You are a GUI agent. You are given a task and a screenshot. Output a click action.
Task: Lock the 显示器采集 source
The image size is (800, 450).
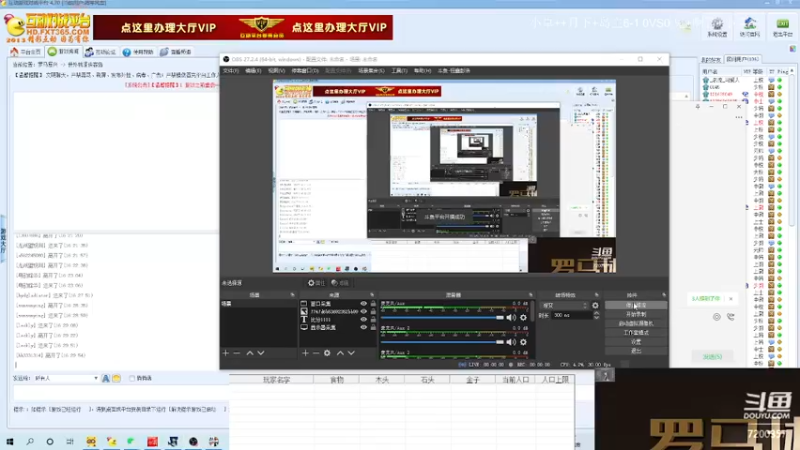pyautogui.click(x=373, y=328)
